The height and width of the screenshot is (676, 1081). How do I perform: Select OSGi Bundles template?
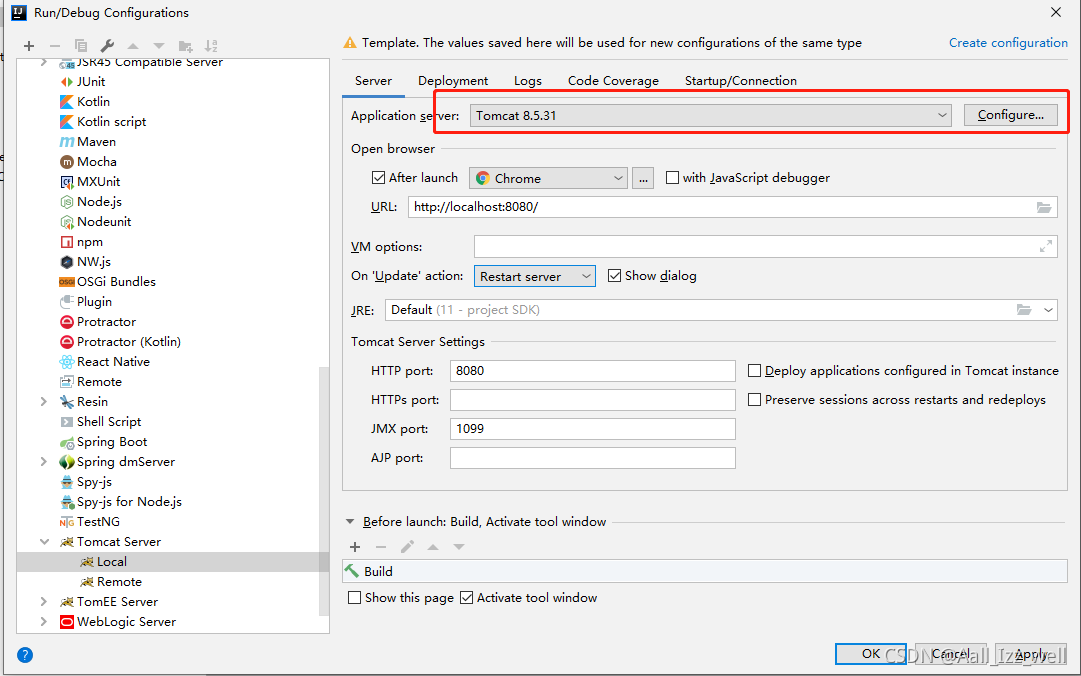click(116, 281)
